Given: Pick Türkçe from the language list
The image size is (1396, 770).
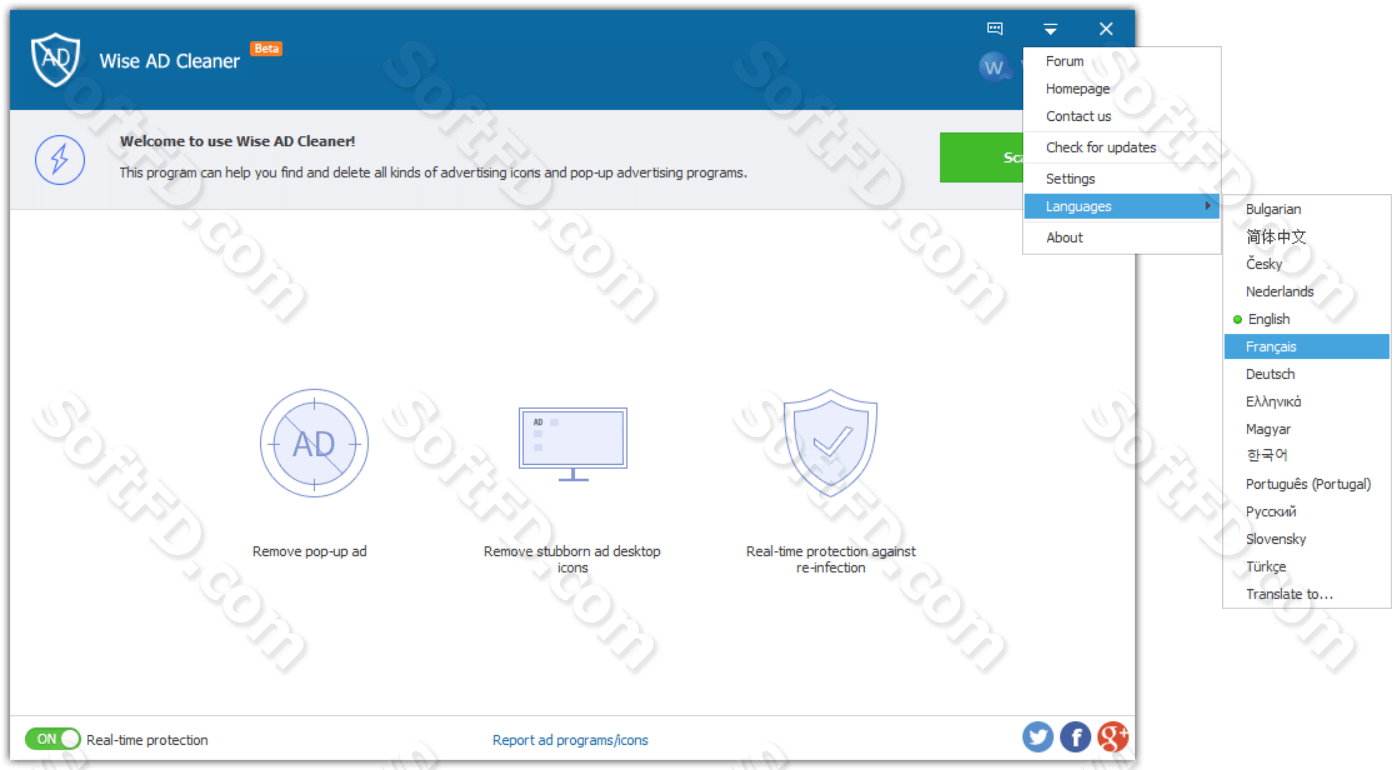Looking at the screenshot, I should pos(1307,567).
